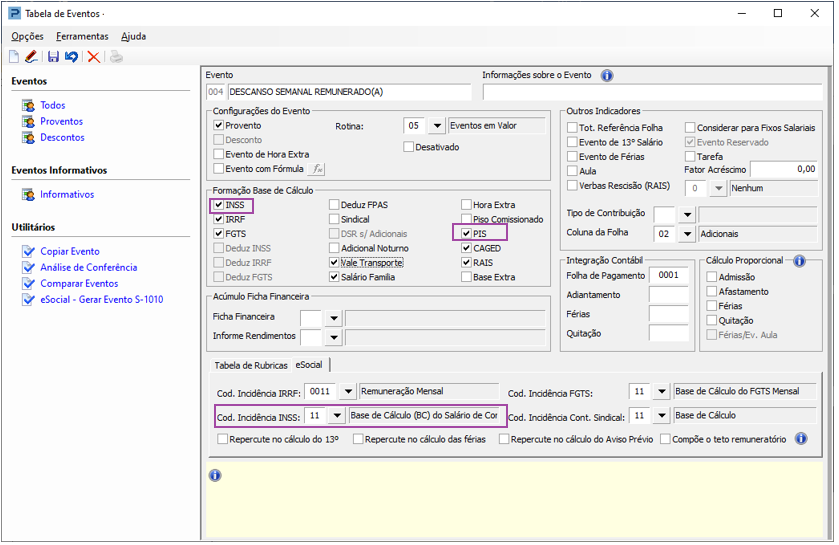Click the Undo arrow toolbar icon
This screenshot has width=839, height=545.
point(71,57)
